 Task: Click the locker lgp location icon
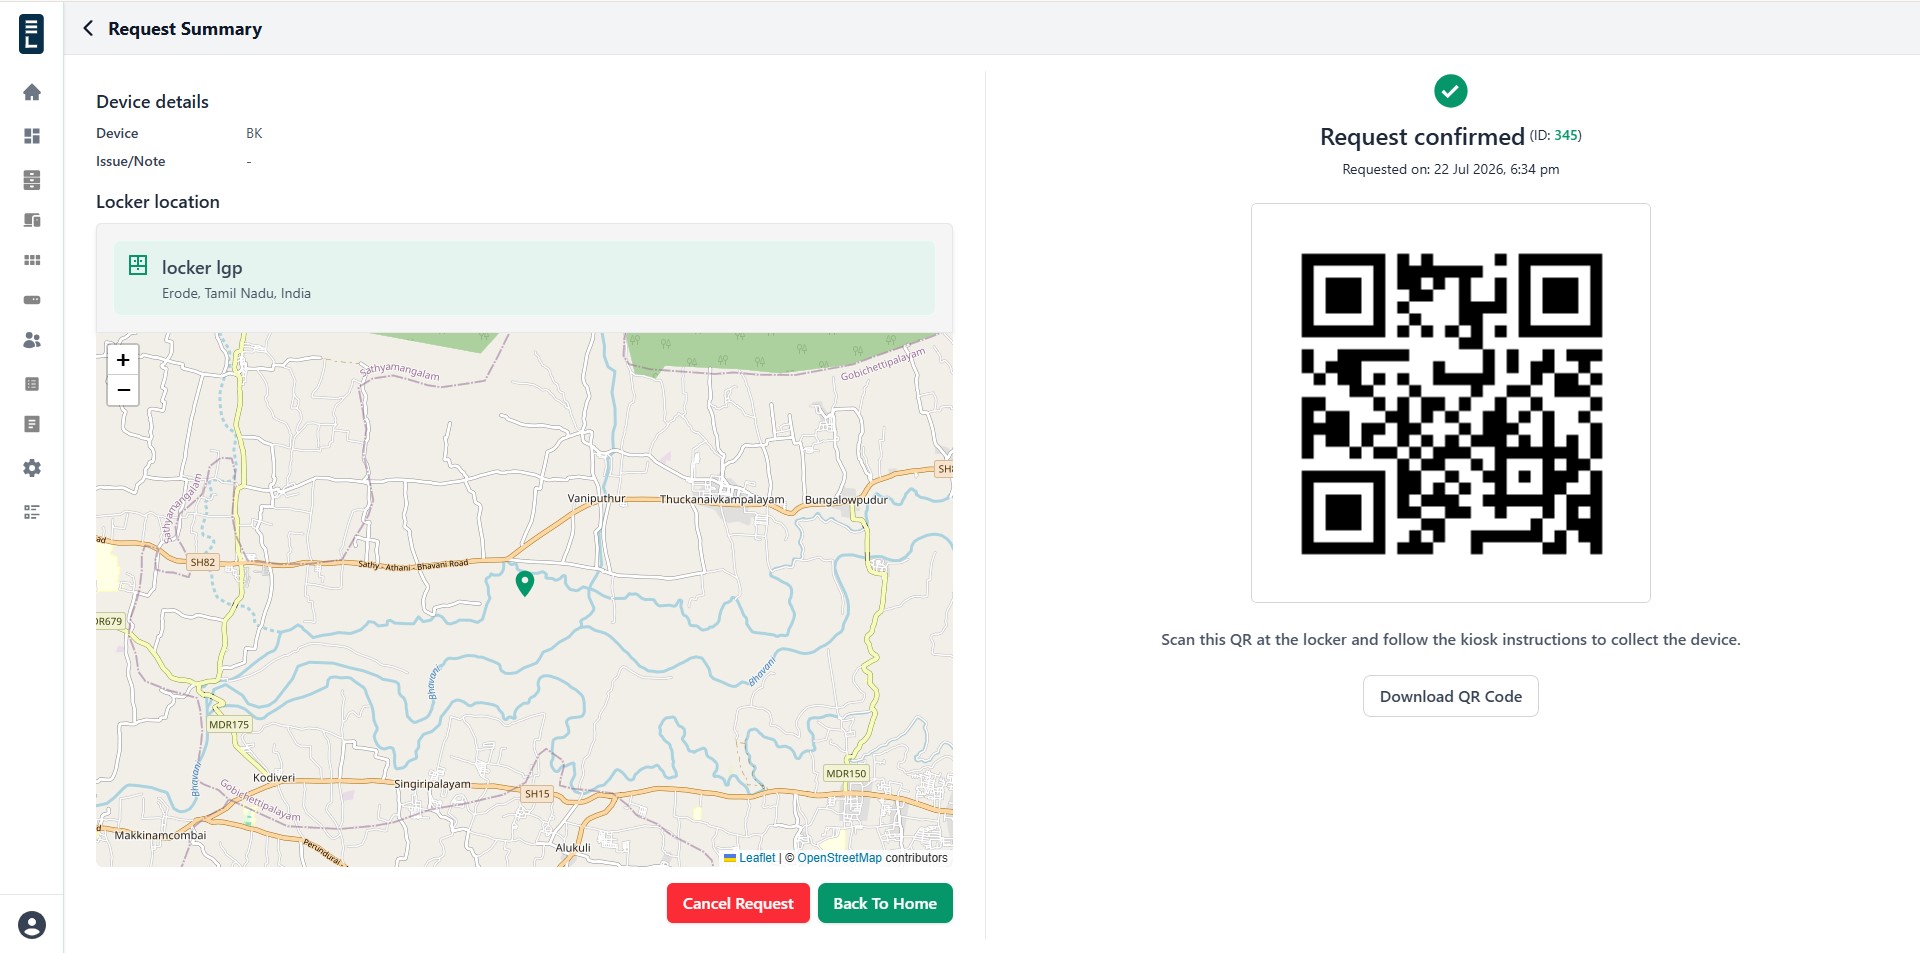(x=138, y=265)
